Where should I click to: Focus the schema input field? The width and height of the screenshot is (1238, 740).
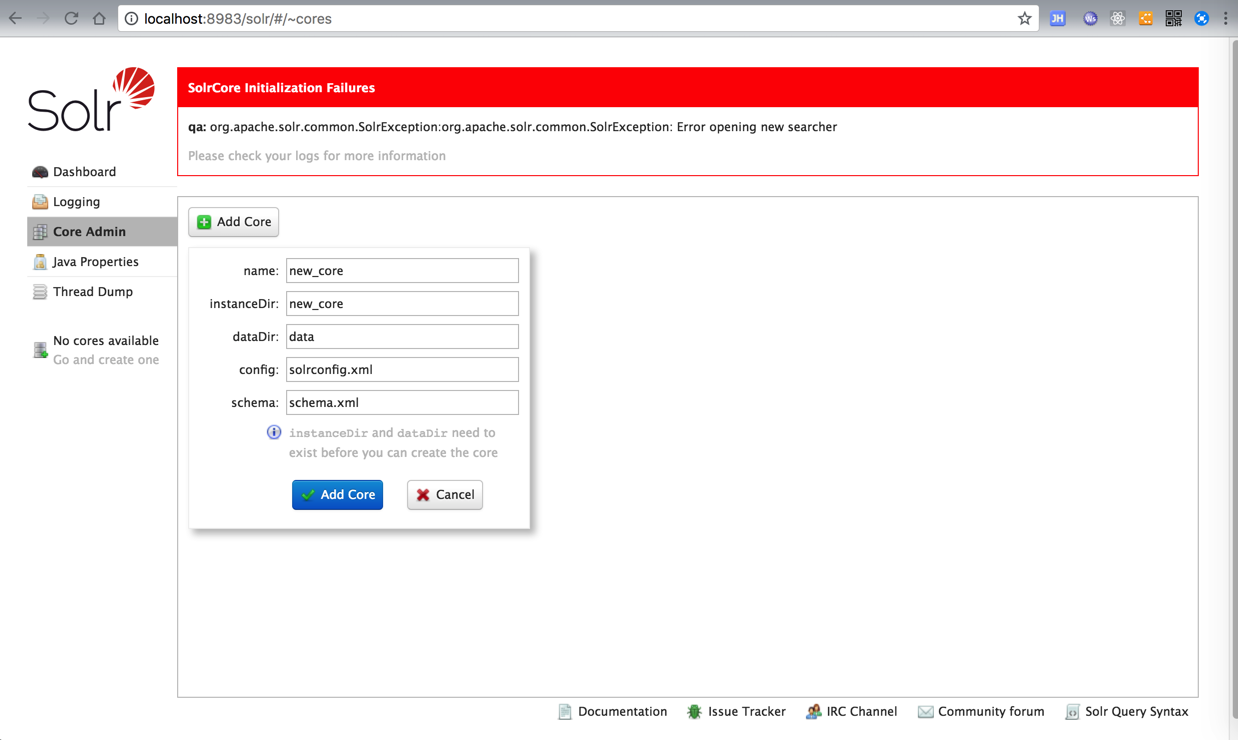402,403
